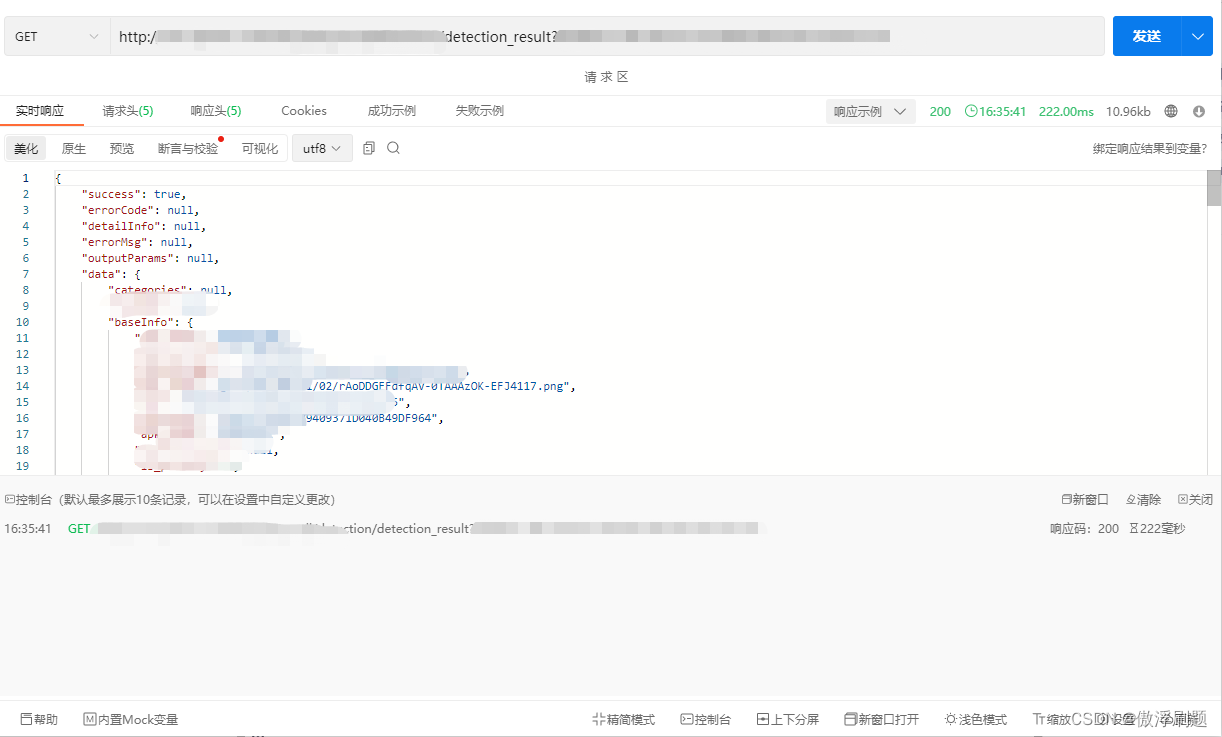This screenshot has height=737, width=1222.
Task: Open response search with the magnifier icon
Action: 393,147
